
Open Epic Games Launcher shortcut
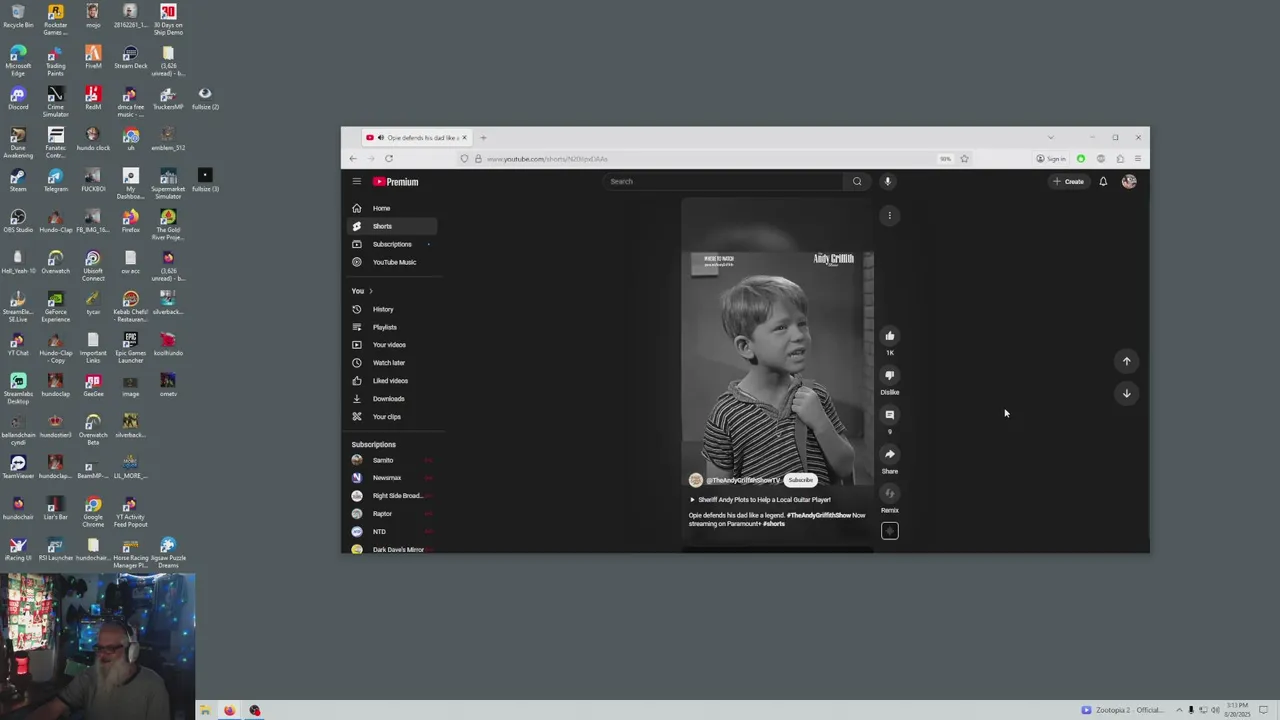pyautogui.click(x=130, y=347)
